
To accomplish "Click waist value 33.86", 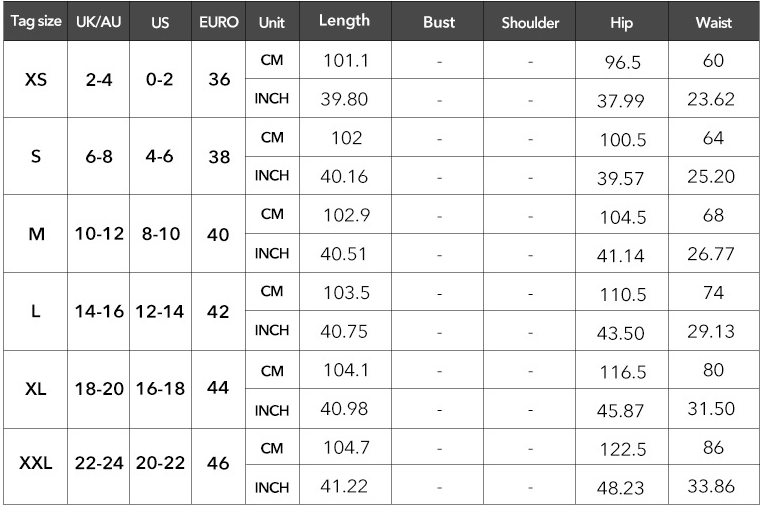I will tap(711, 486).
